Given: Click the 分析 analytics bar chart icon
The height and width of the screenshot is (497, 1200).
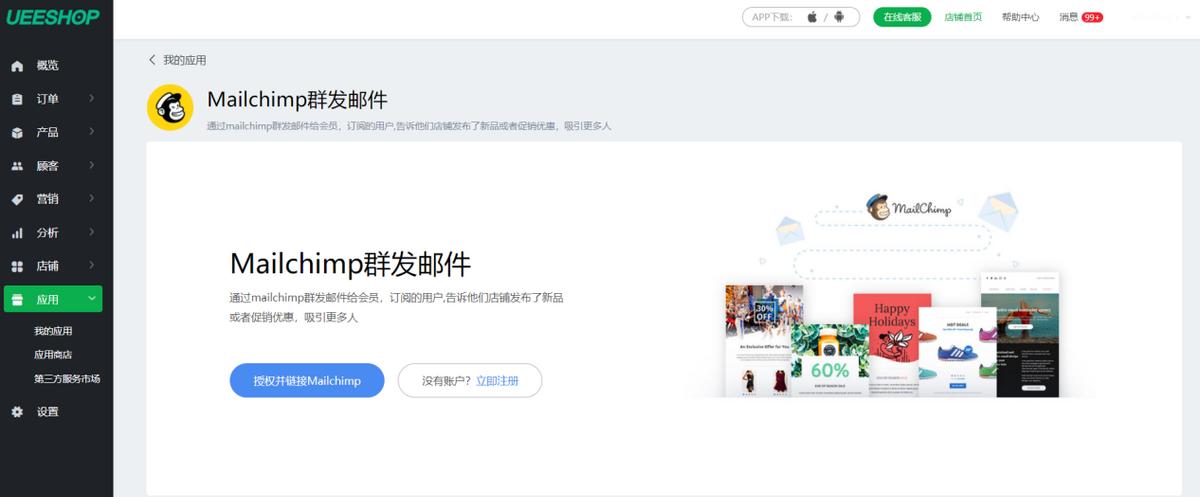Looking at the screenshot, I should (x=17, y=233).
